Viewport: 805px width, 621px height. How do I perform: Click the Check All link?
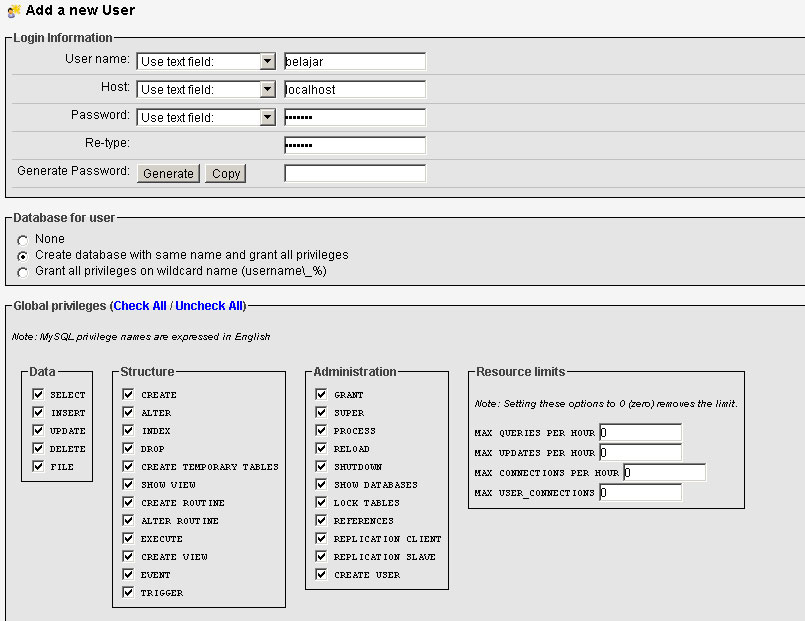[140, 305]
